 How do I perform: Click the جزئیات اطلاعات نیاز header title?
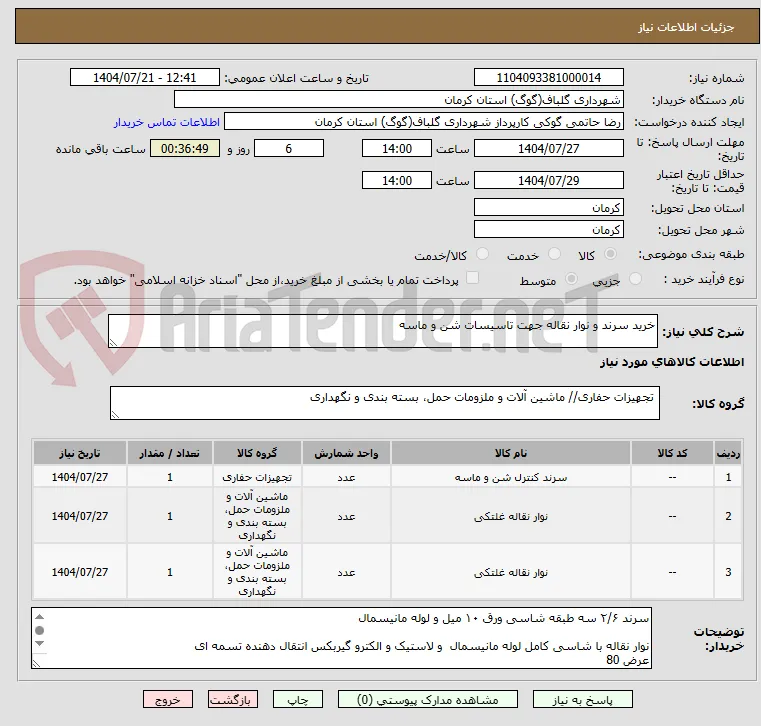click(x=685, y=27)
